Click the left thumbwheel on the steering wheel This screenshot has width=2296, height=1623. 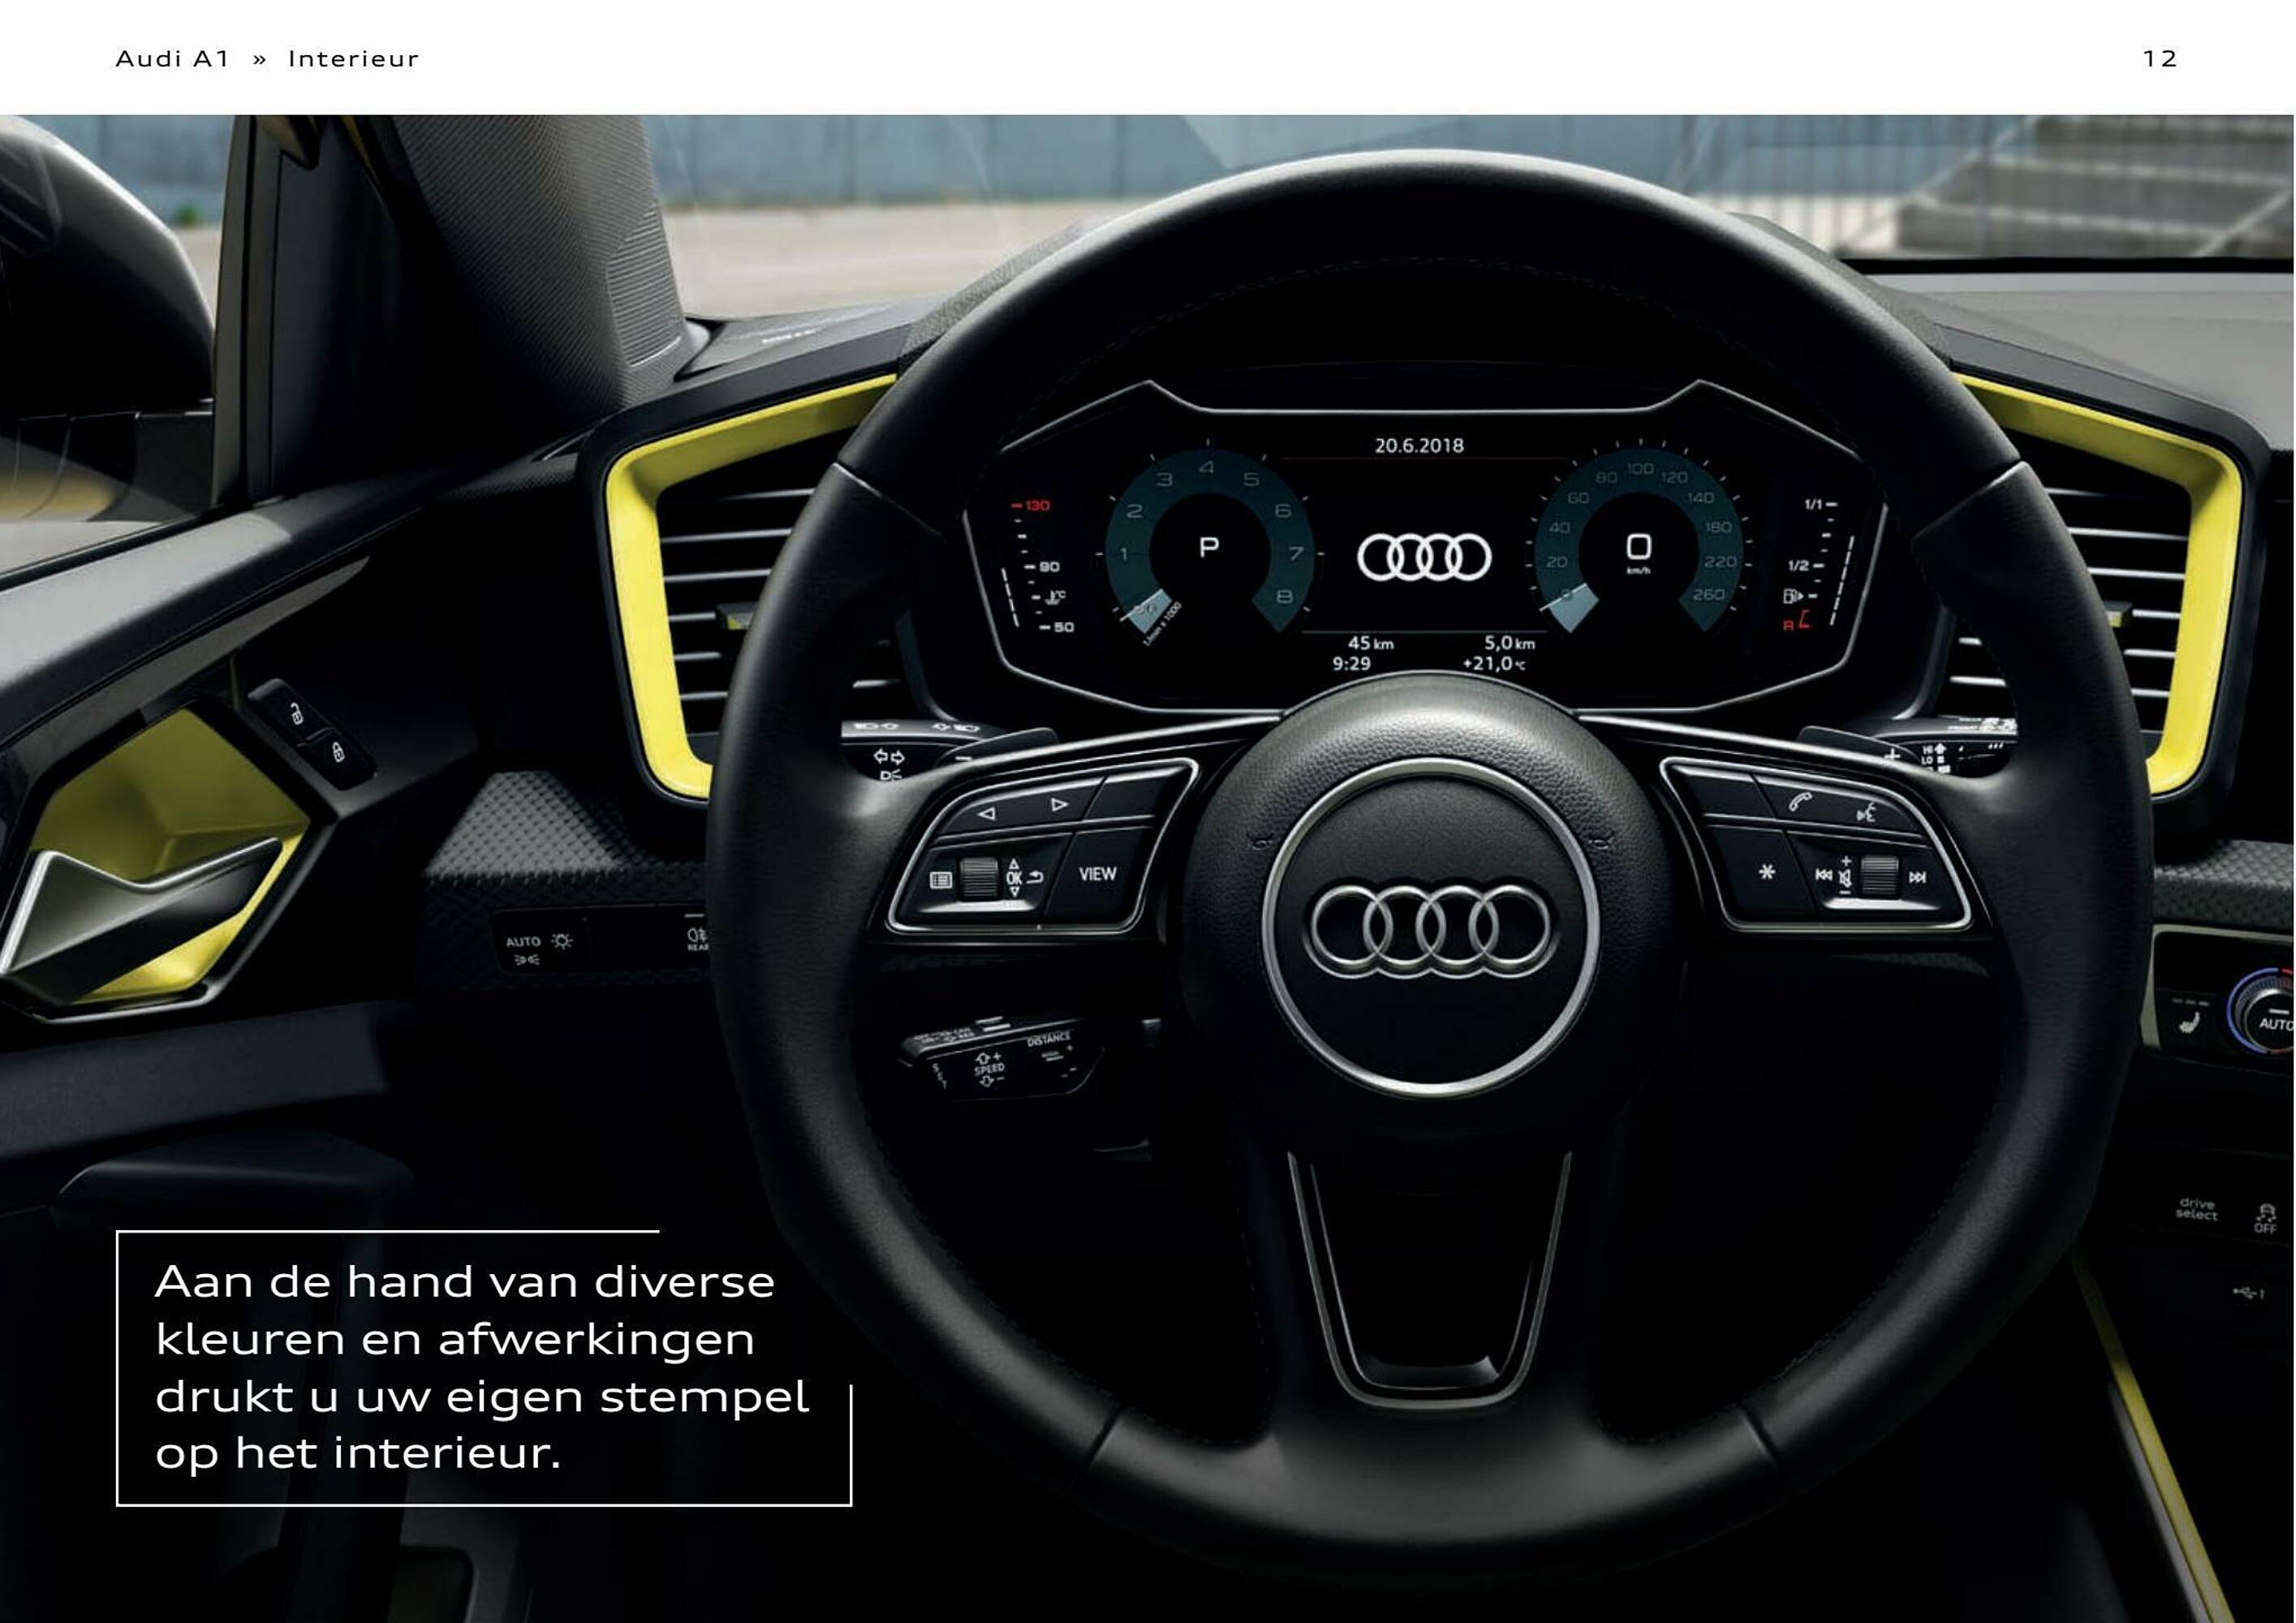click(x=979, y=877)
